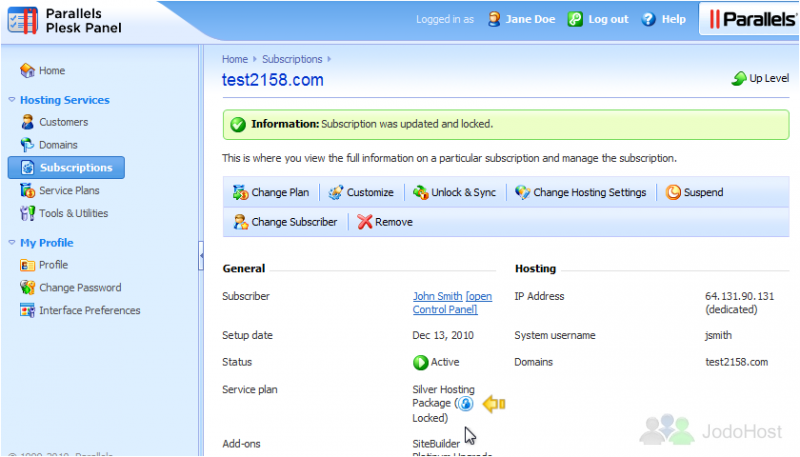
Task: Click the Change Plan icon
Action: 240,192
